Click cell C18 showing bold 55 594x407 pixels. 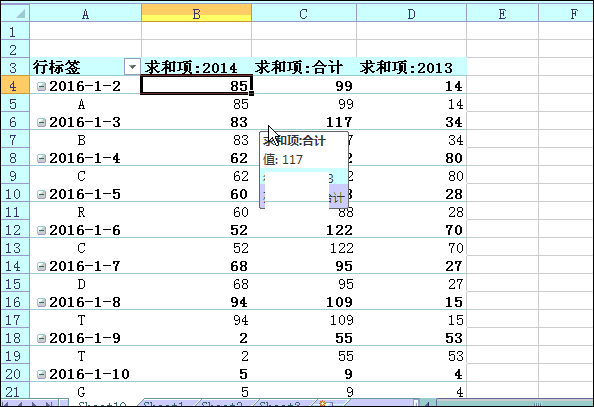click(x=304, y=337)
